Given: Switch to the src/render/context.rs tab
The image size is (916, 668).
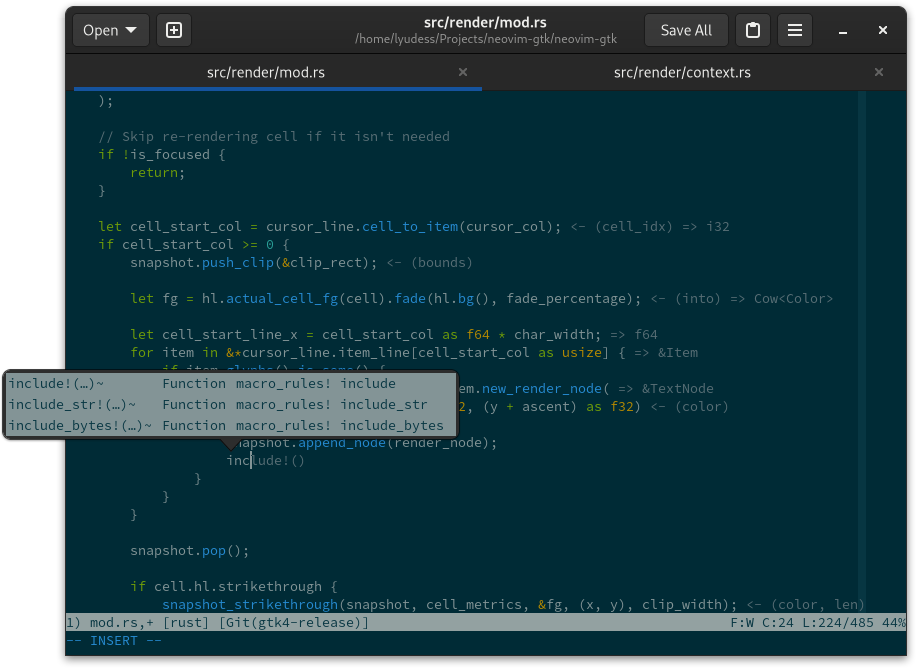Looking at the screenshot, I should [x=682, y=72].
